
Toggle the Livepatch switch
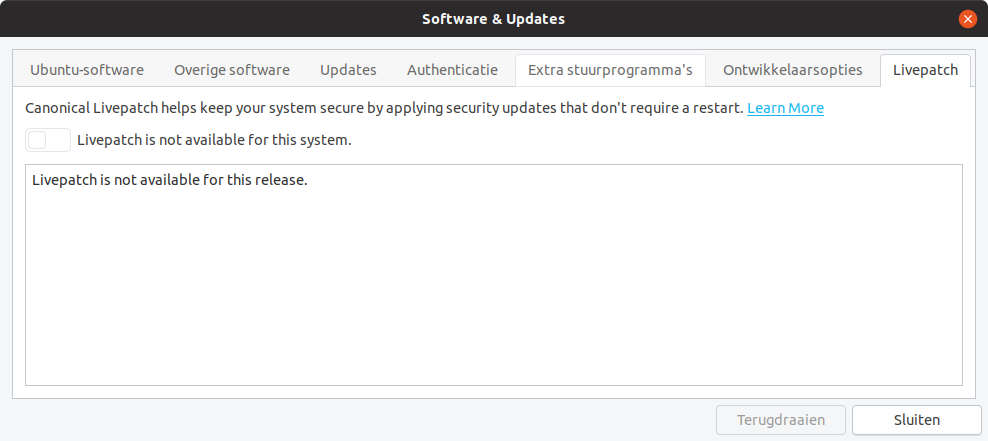click(x=48, y=140)
